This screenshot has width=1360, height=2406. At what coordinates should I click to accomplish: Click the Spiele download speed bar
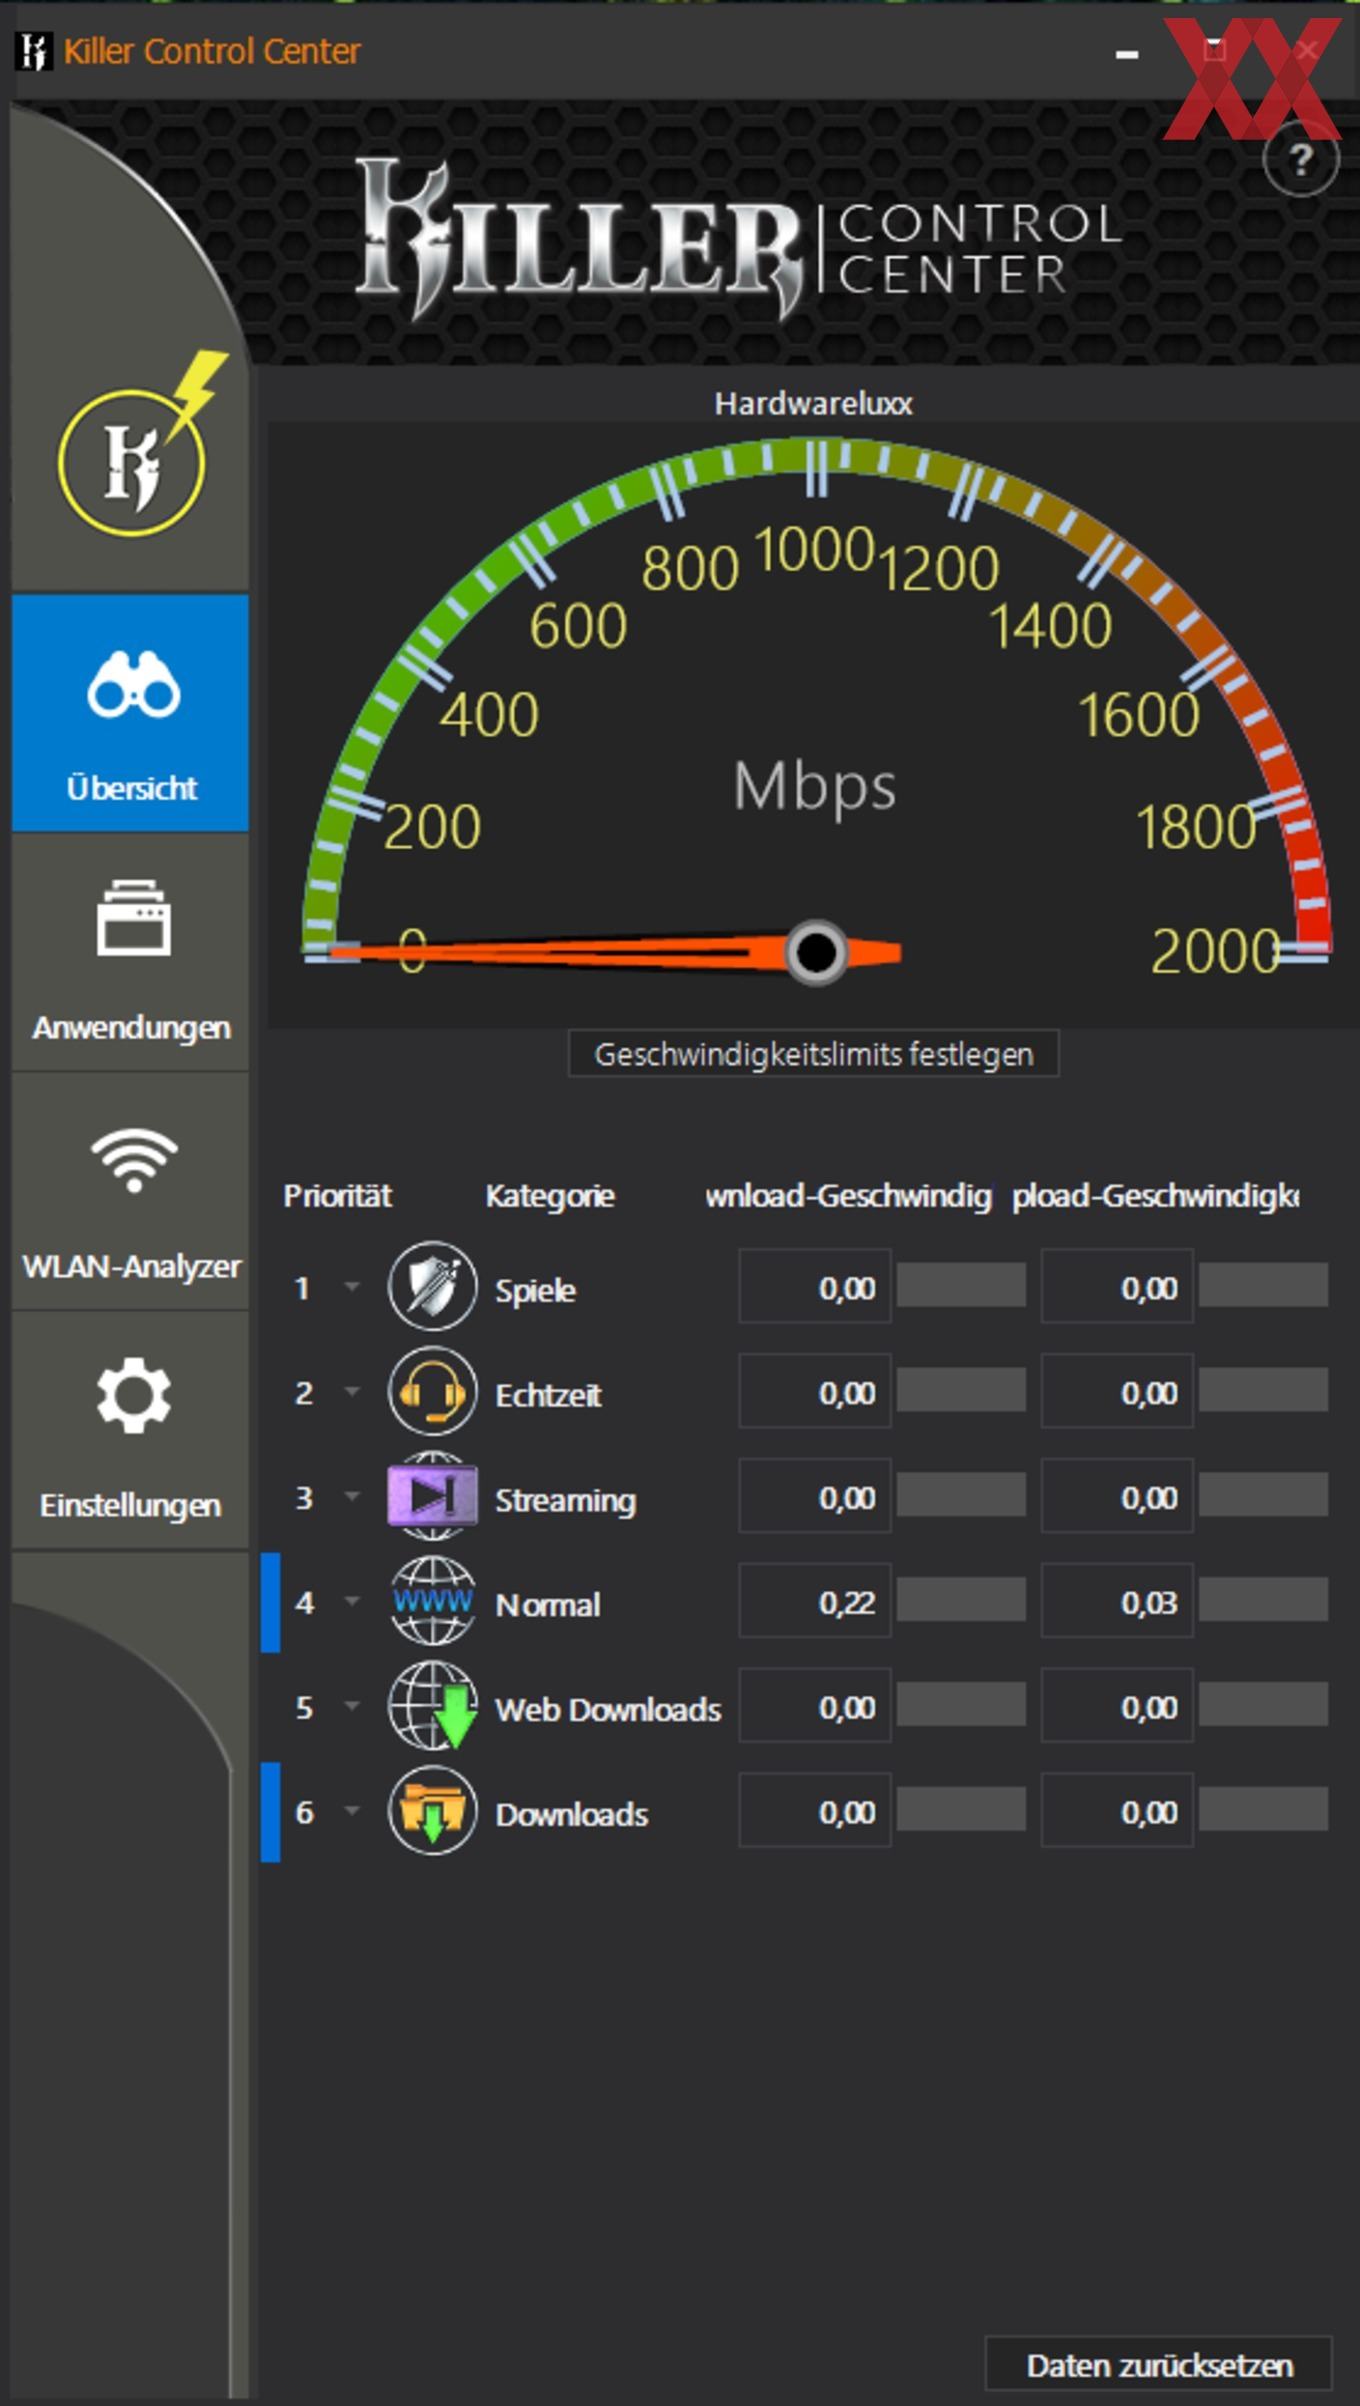tap(961, 1285)
